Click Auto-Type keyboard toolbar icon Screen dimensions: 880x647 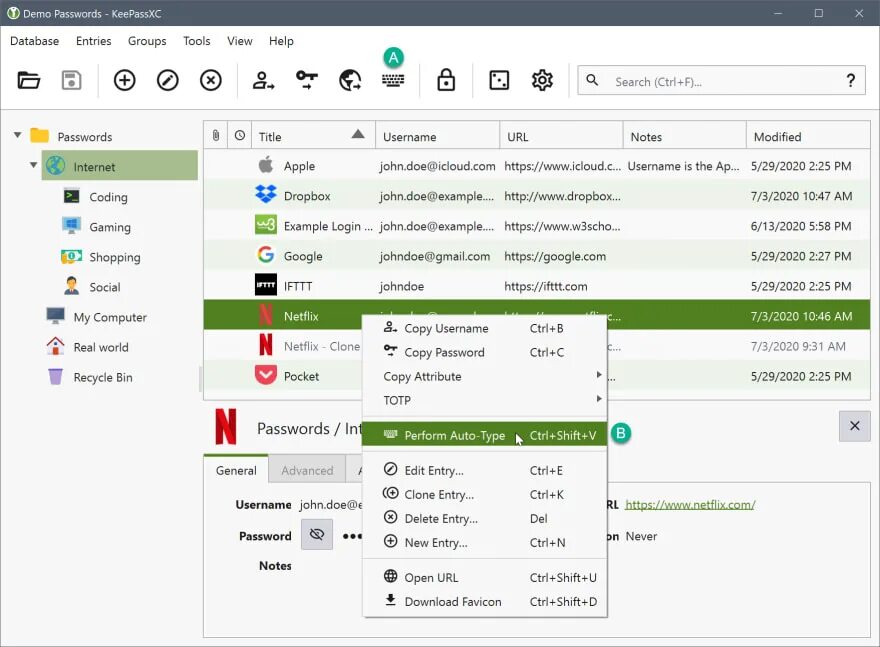point(393,80)
